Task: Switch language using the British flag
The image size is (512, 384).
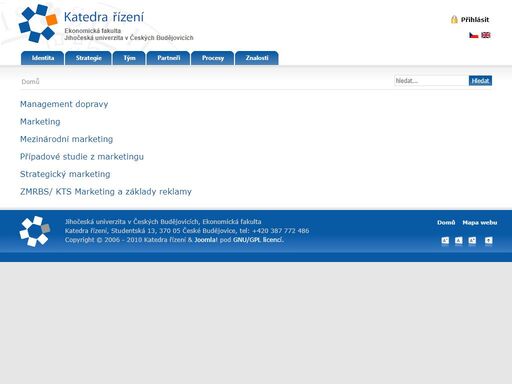Action: point(486,35)
